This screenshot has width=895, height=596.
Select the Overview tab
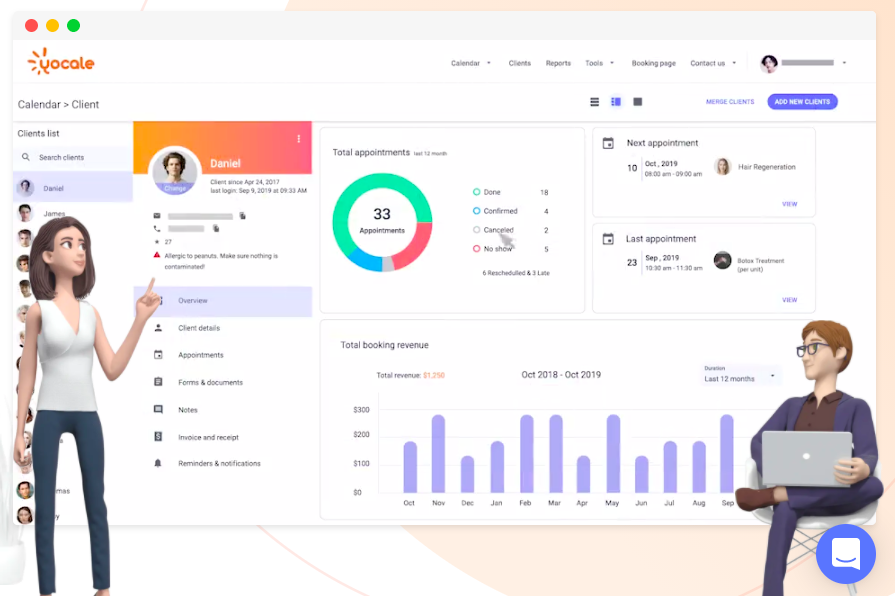(223, 301)
